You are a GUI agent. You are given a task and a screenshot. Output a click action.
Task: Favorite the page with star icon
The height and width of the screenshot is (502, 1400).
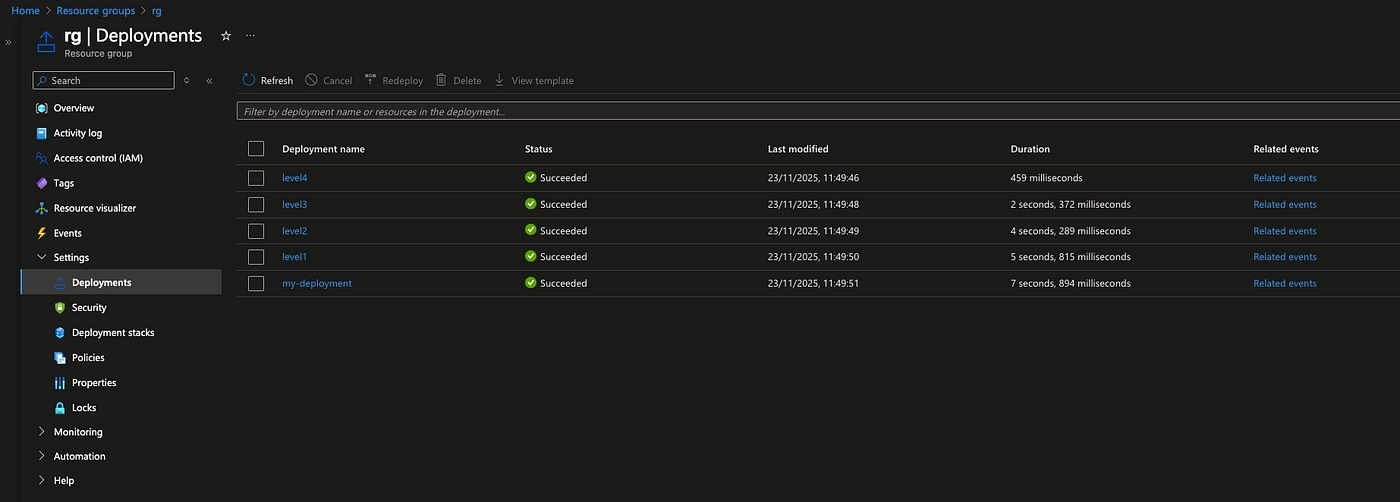[x=226, y=35]
